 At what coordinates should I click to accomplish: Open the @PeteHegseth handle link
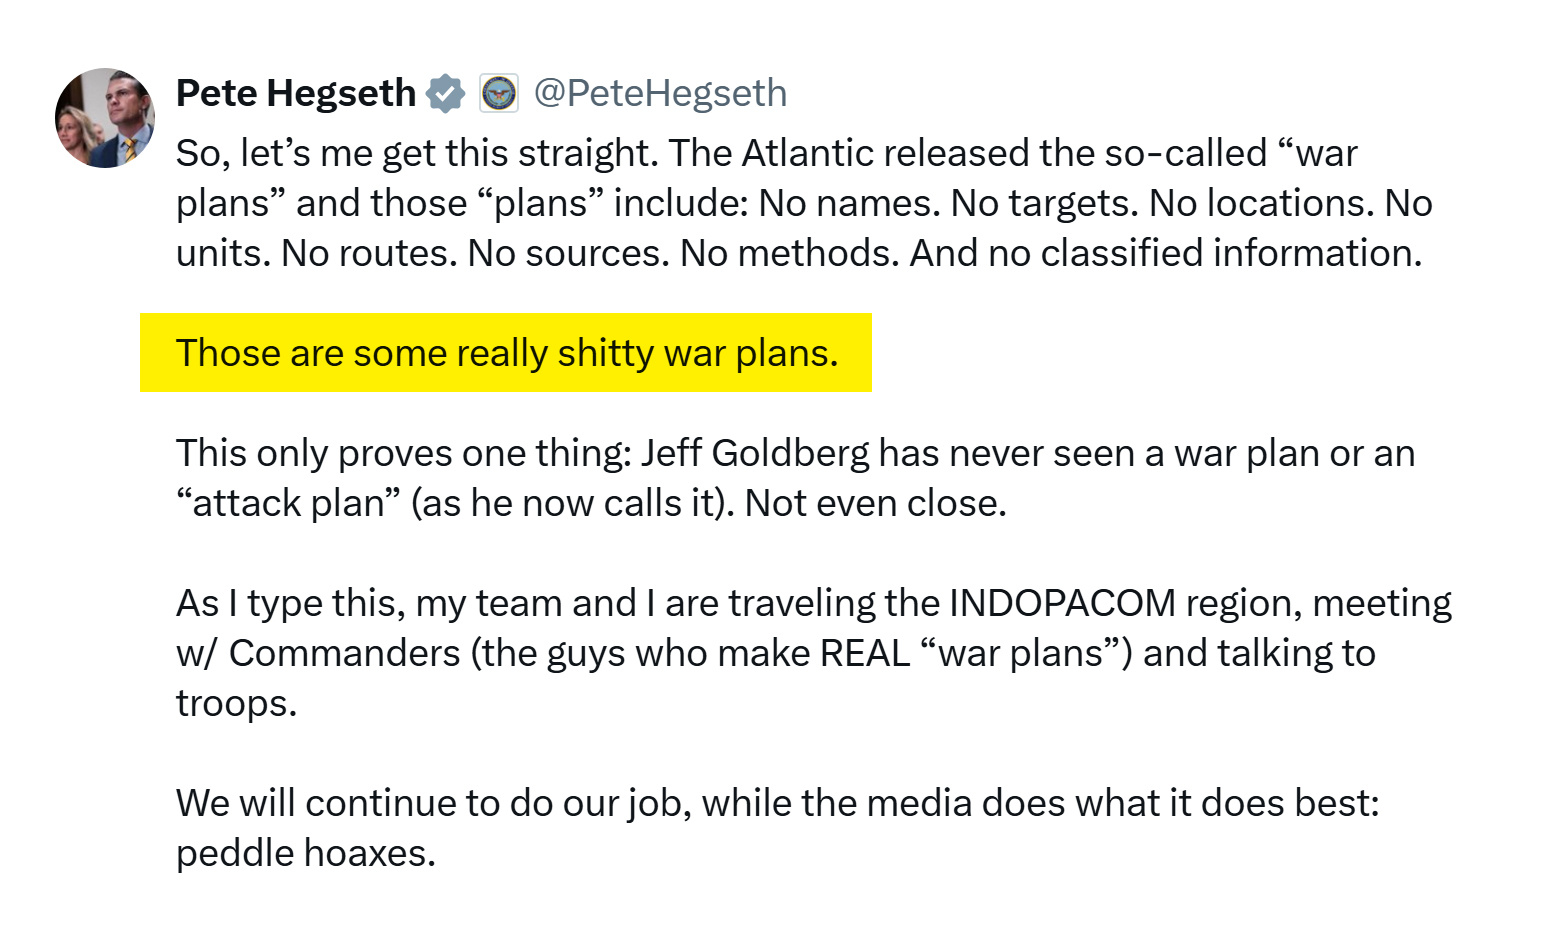661,93
